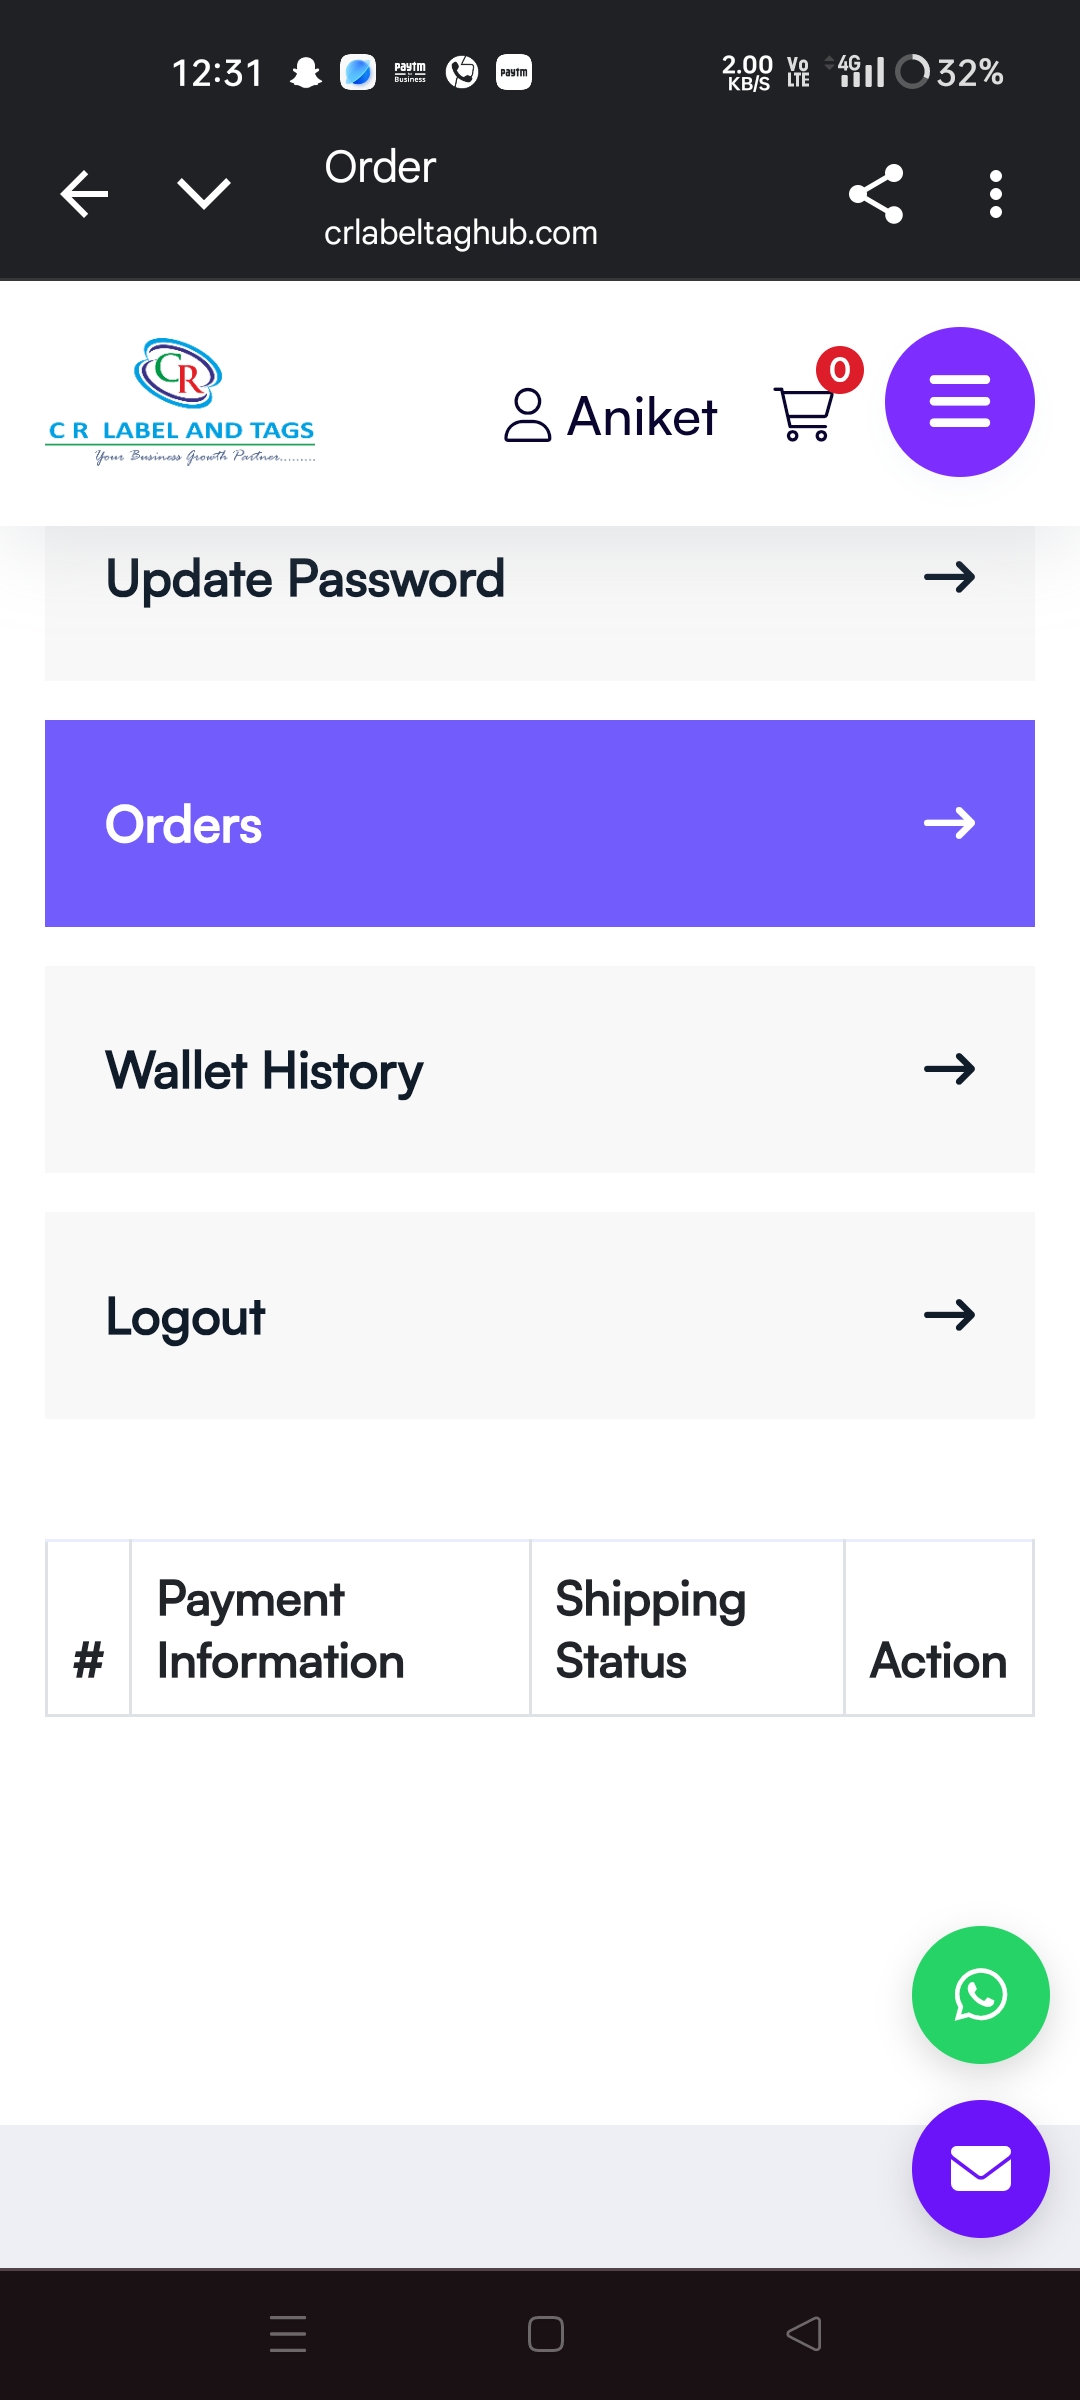
Task: Open the shopping cart
Action: tap(805, 412)
